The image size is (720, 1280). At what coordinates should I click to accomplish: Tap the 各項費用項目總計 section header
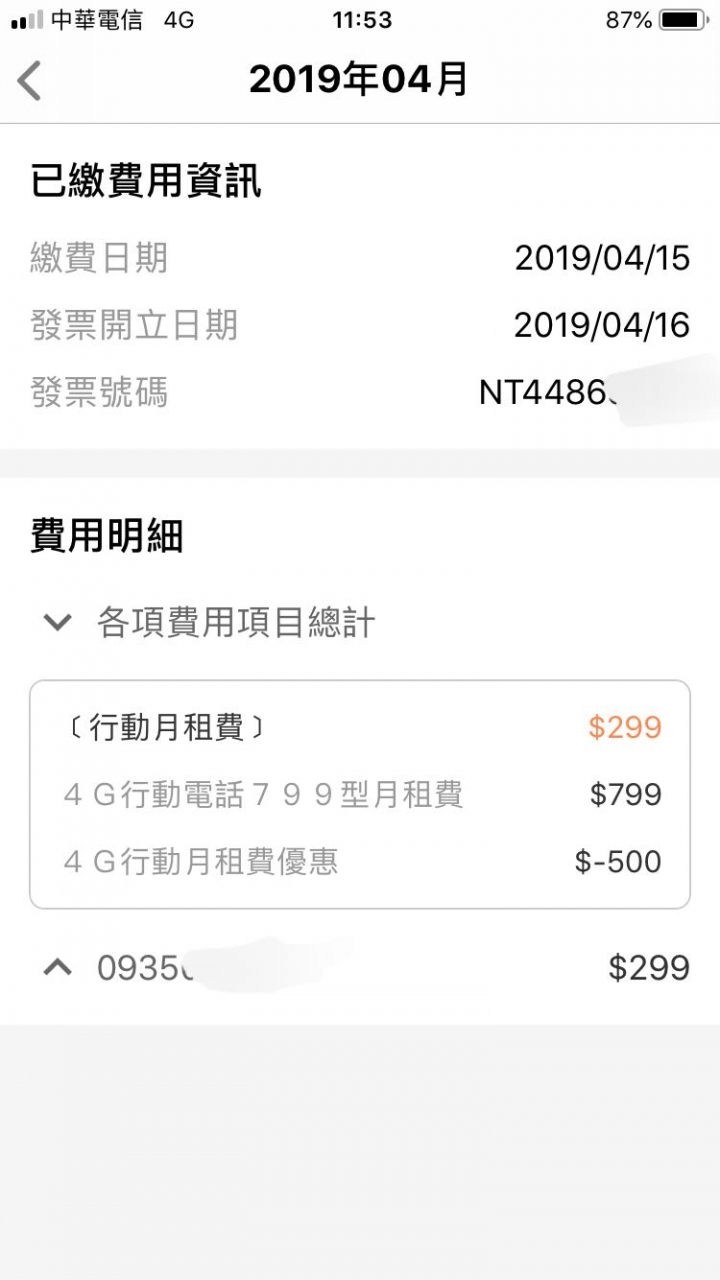click(x=236, y=623)
